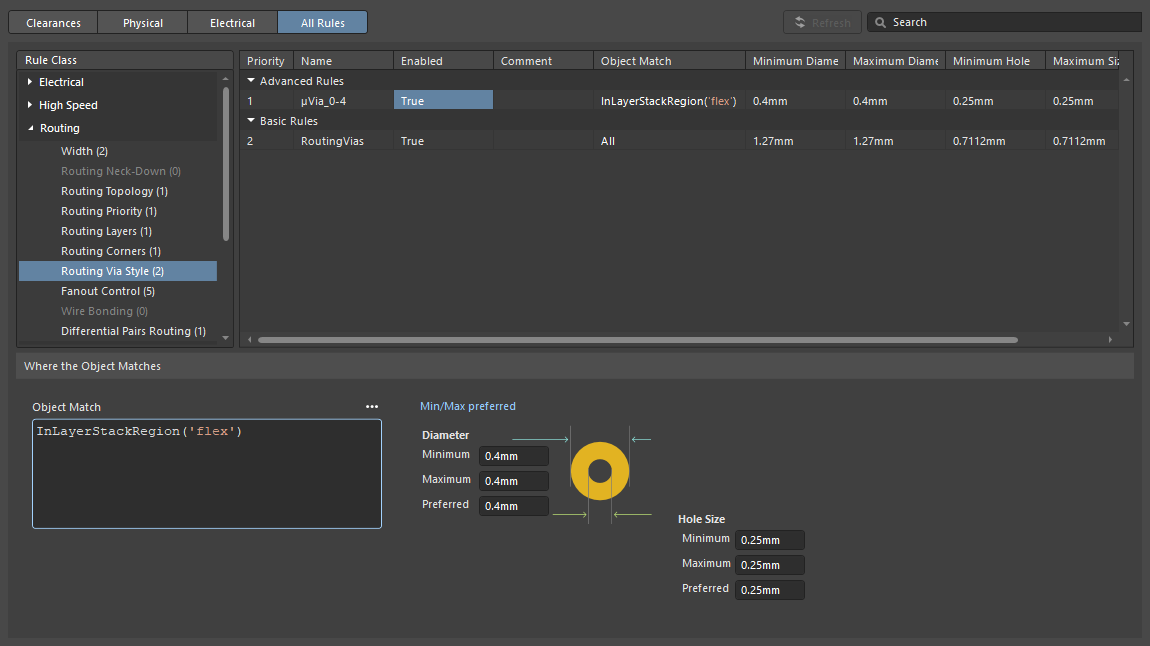Open the Electrical tab
The width and height of the screenshot is (1150, 646).
(x=232, y=22)
